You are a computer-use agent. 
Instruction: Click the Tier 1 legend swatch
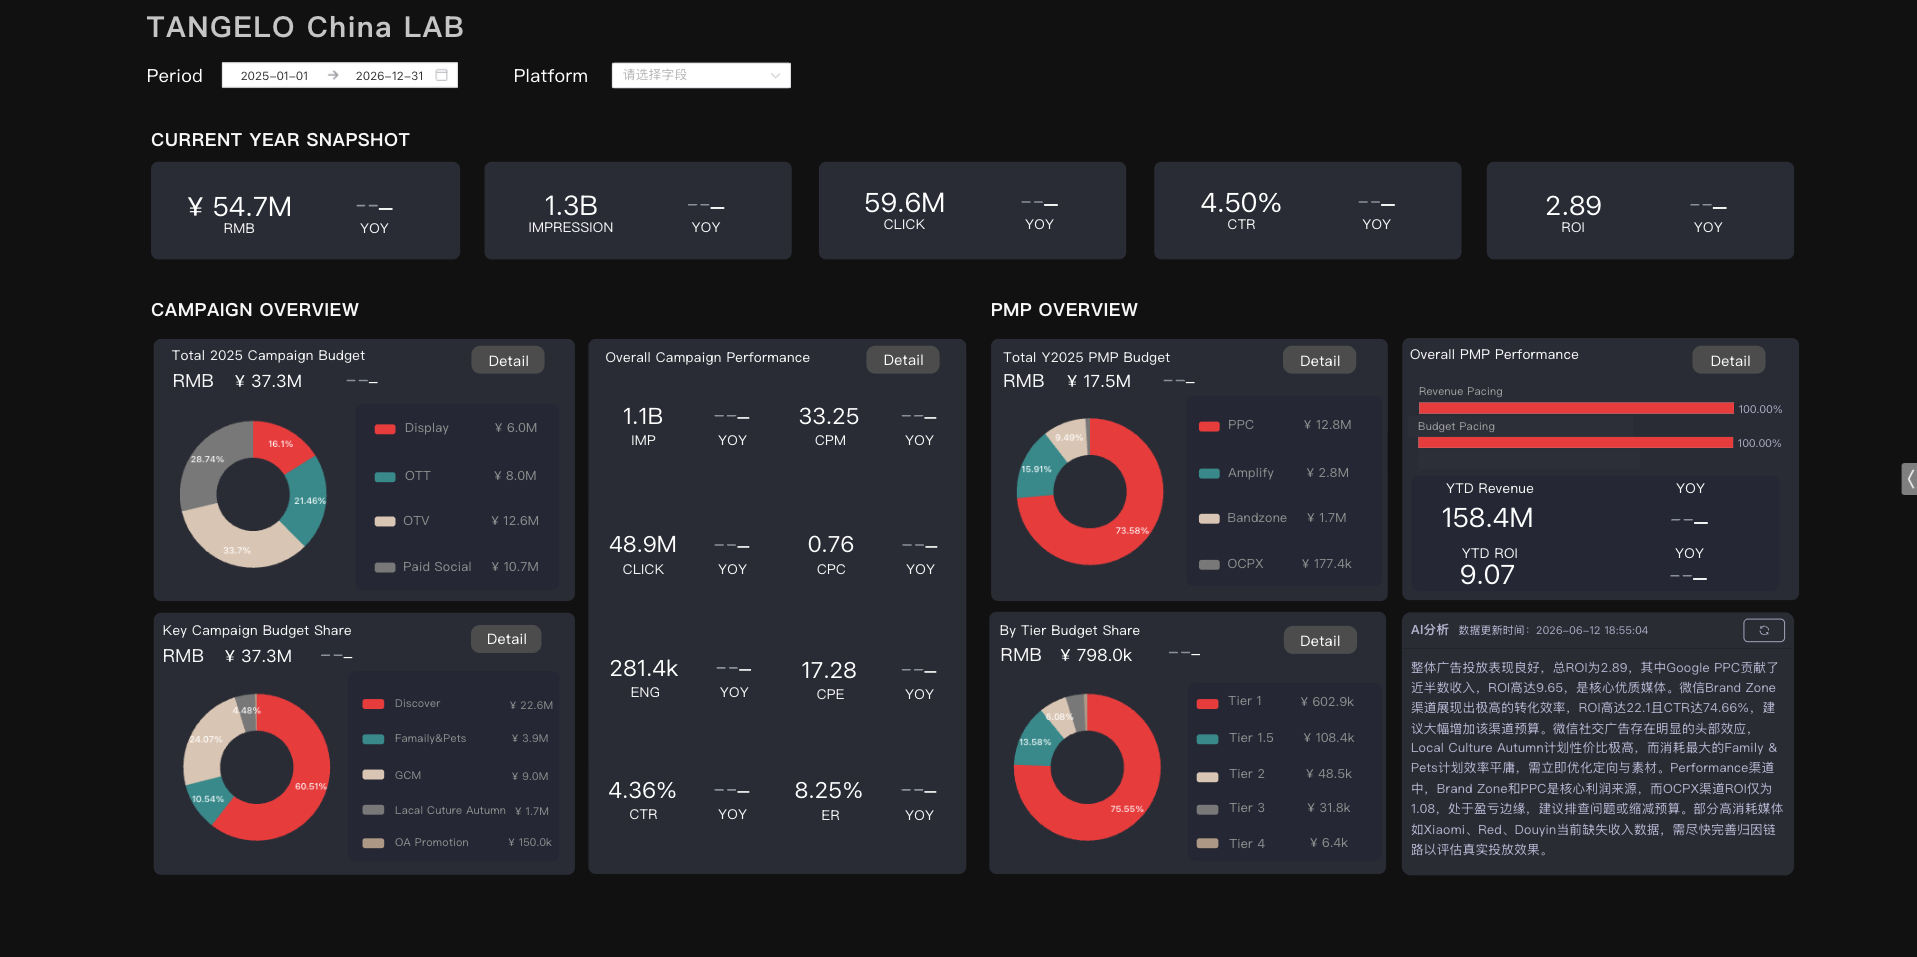(x=1207, y=703)
